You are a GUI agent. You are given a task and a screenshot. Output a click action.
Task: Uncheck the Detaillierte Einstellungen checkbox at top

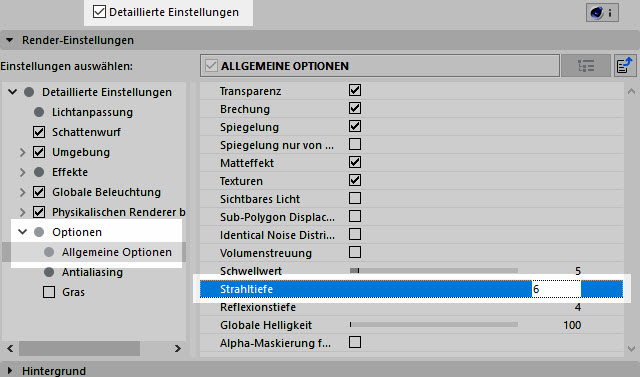click(99, 11)
